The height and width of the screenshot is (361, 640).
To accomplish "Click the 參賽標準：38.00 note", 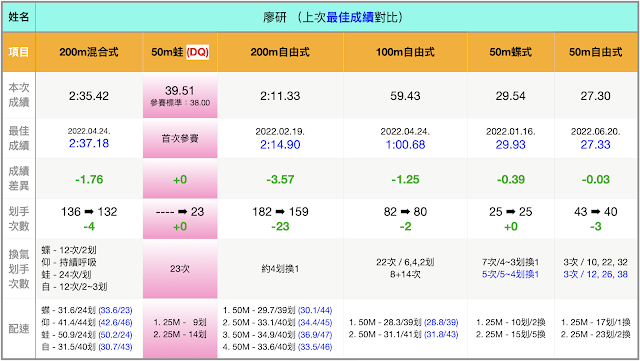I will point(180,103).
